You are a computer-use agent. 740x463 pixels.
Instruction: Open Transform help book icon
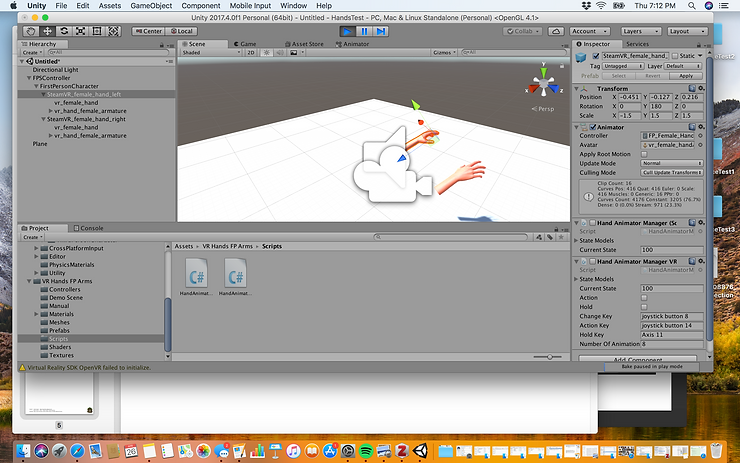[x=692, y=88]
